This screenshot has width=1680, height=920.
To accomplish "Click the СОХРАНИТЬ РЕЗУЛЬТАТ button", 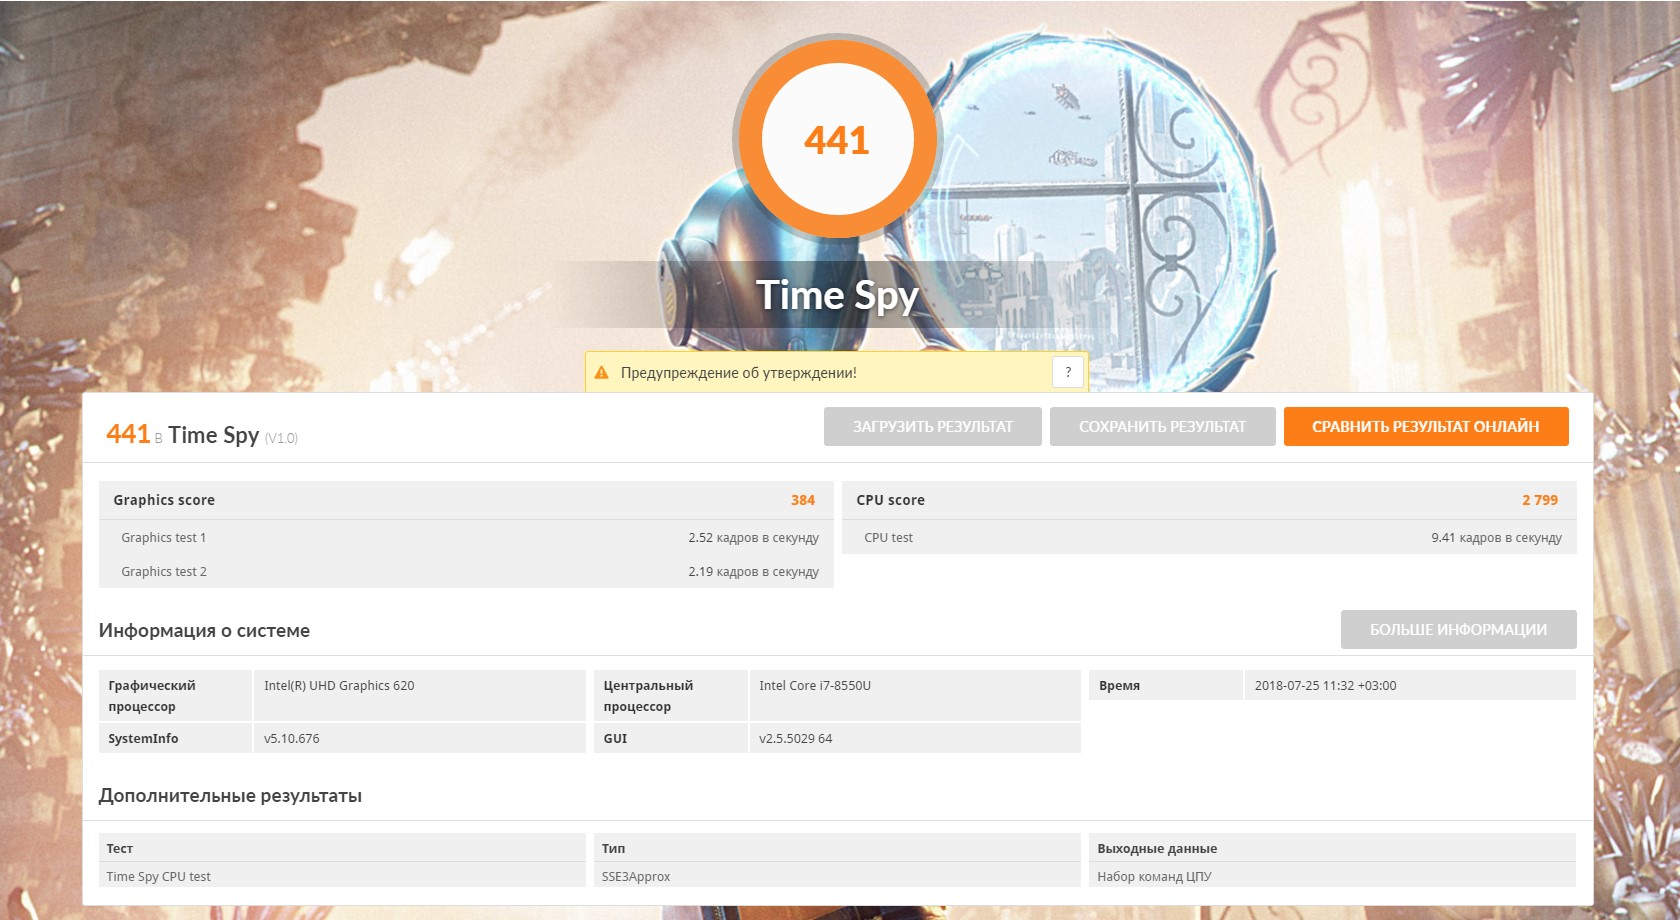I will [1162, 426].
